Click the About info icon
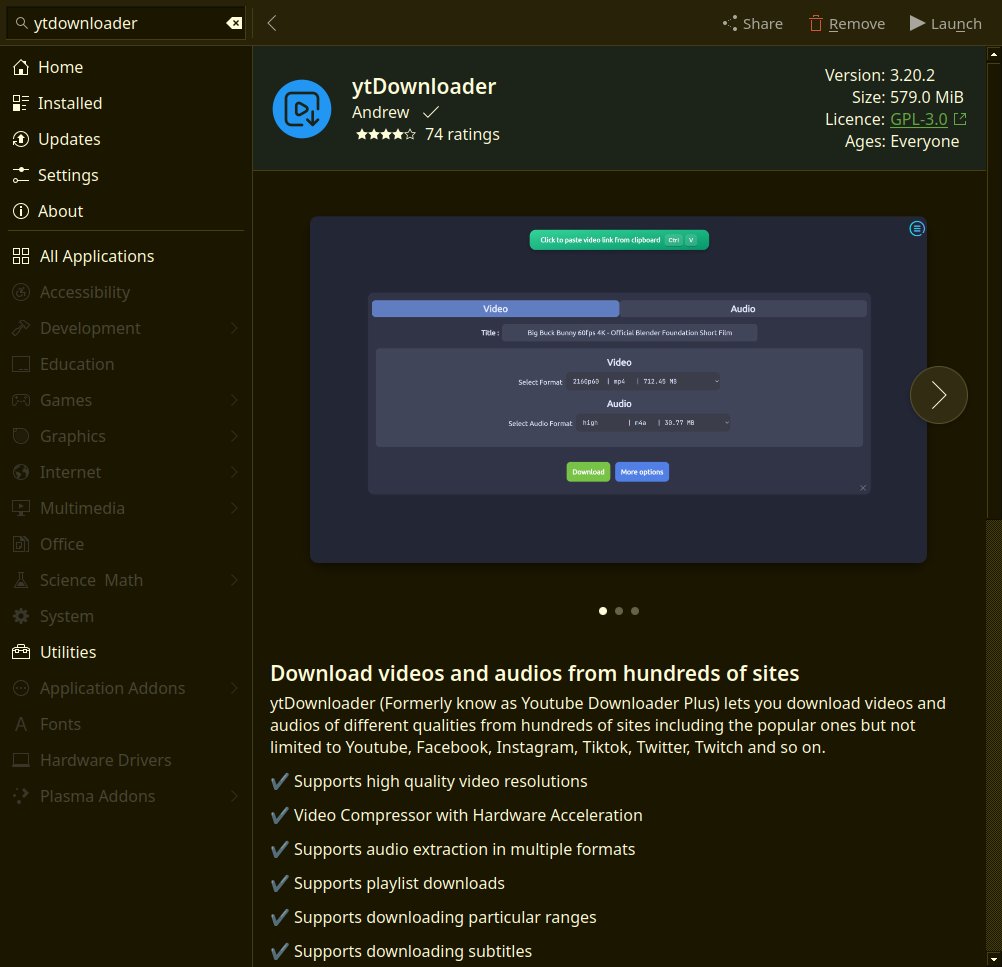The width and height of the screenshot is (1002, 967). [x=21, y=211]
